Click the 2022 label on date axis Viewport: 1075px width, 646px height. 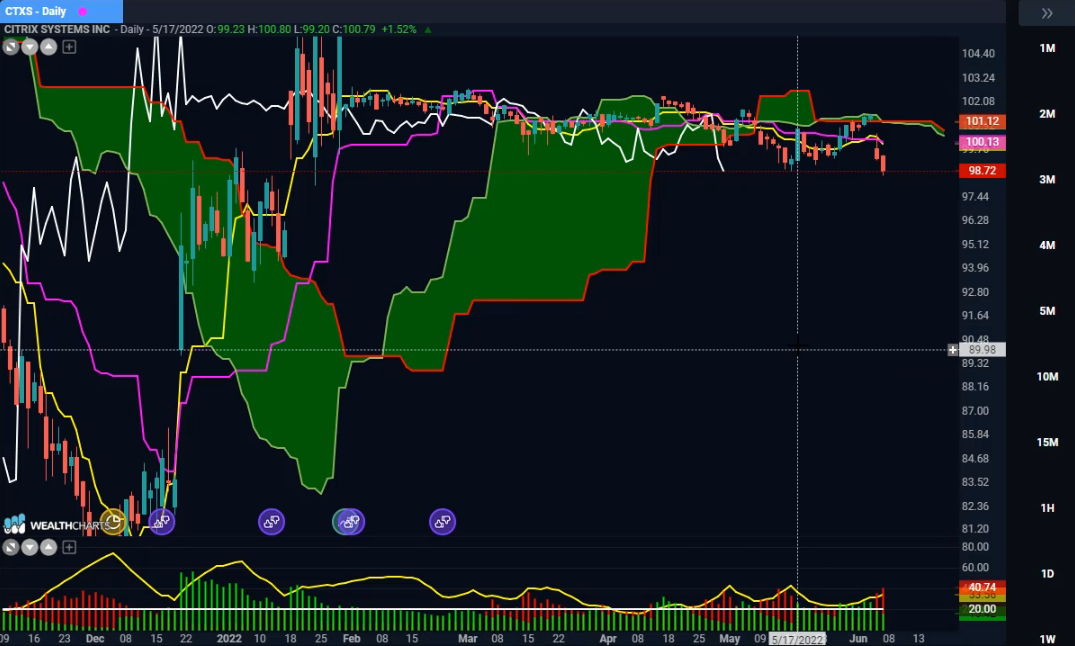tap(229, 638)
